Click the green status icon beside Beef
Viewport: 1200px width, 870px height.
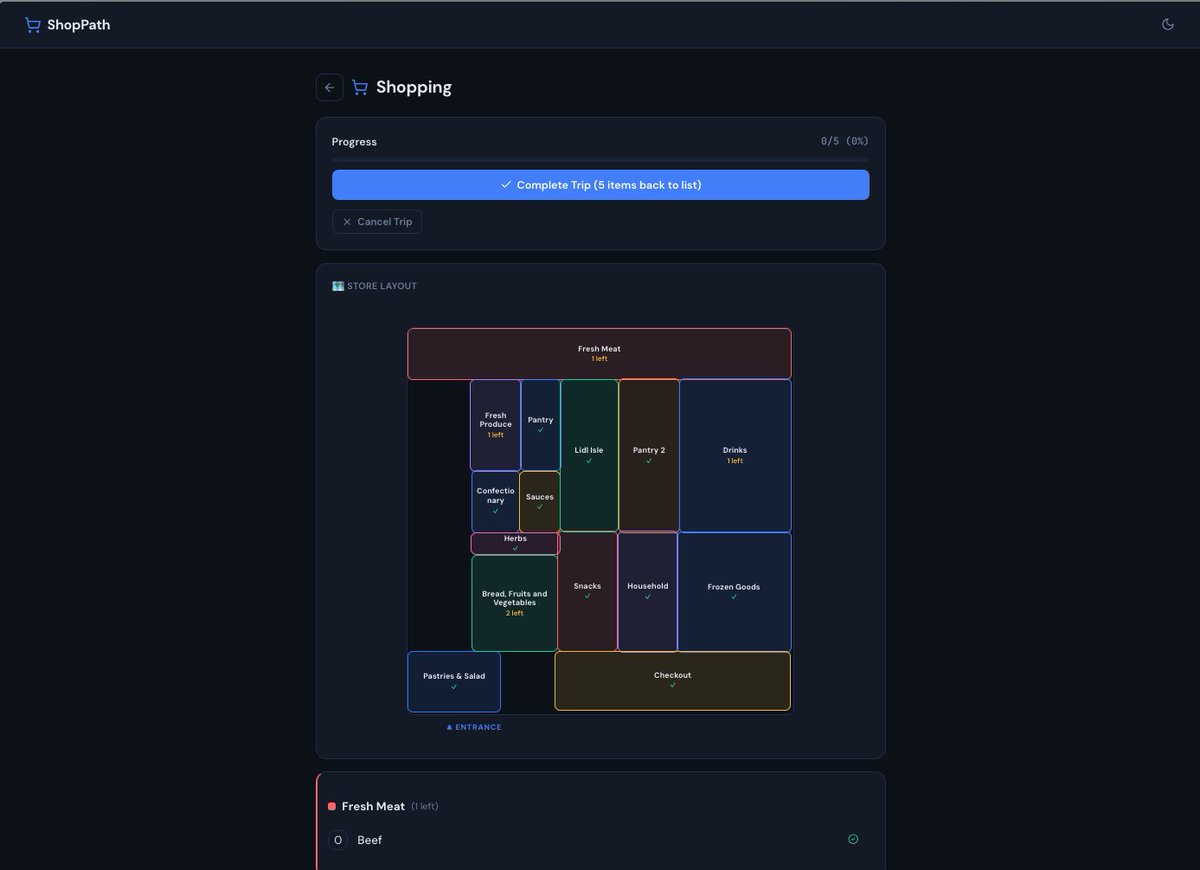click(x=853, y=839)
